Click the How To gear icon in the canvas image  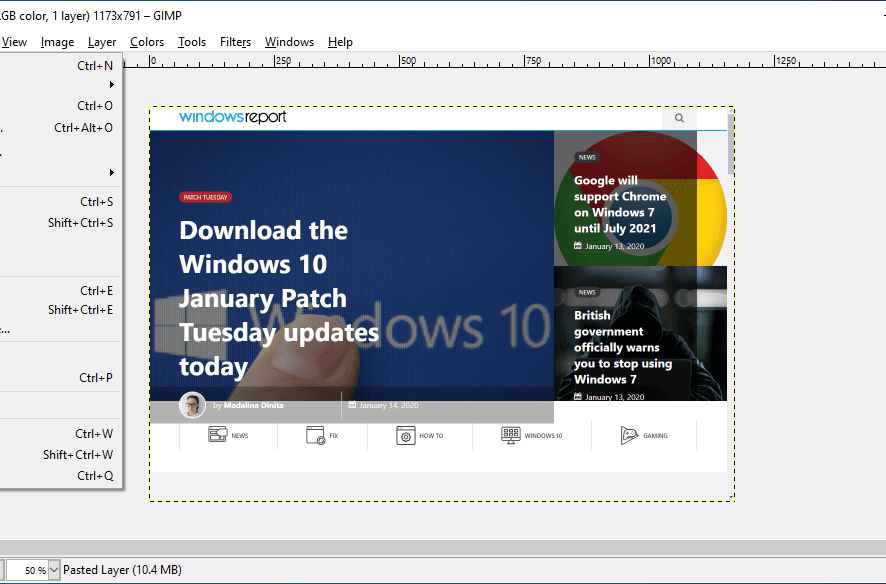(x=406, y=435)
